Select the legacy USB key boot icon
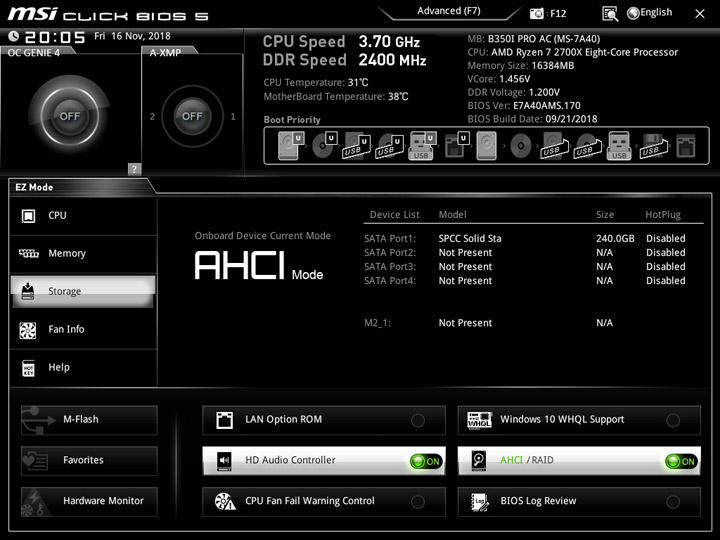 (619, 146)
